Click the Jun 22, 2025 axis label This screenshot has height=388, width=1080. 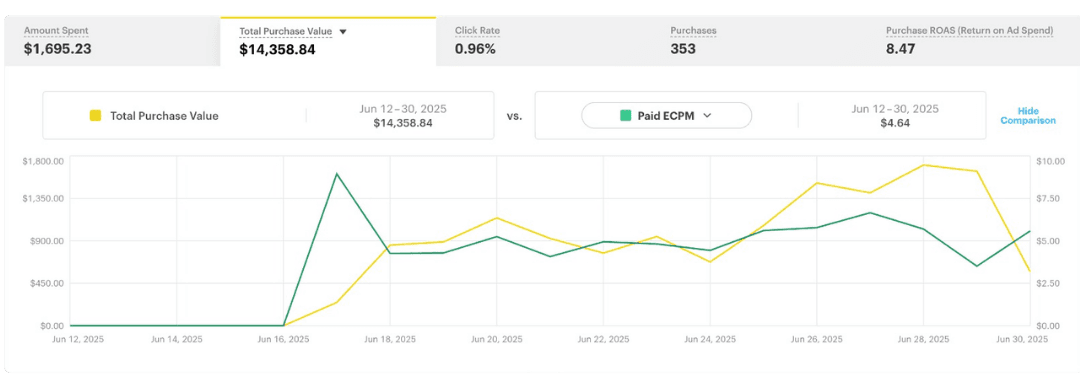point(603,339)
